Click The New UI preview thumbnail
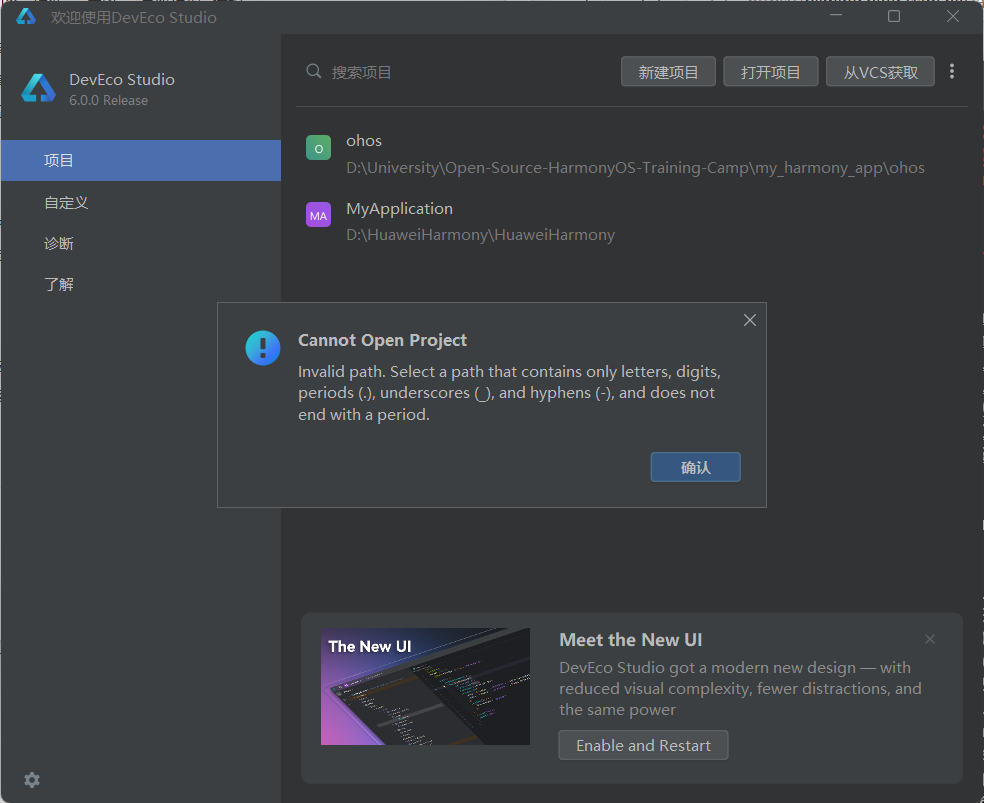 pos(425,686)
